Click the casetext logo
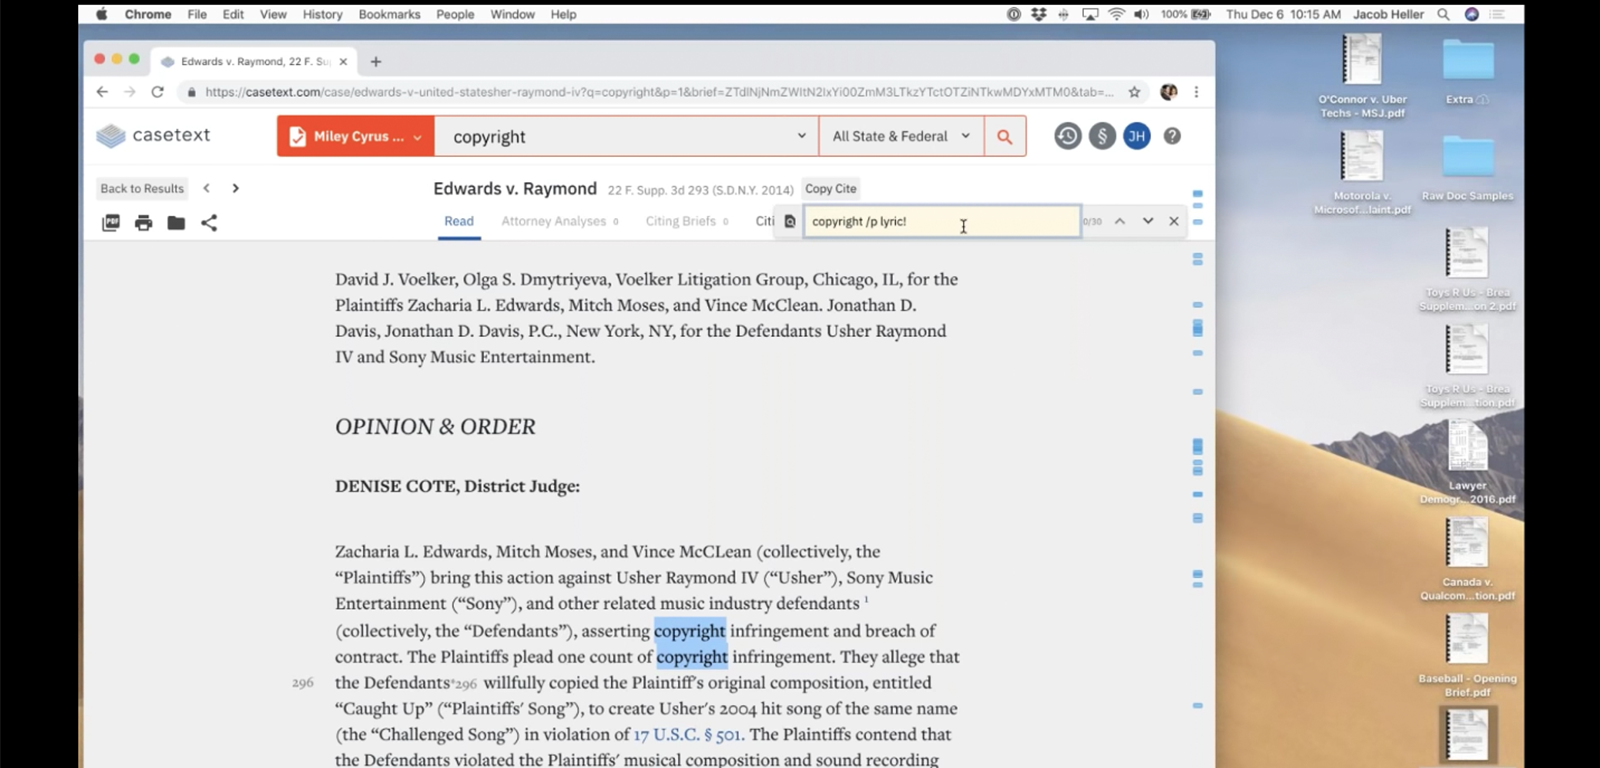 (153, 135)
